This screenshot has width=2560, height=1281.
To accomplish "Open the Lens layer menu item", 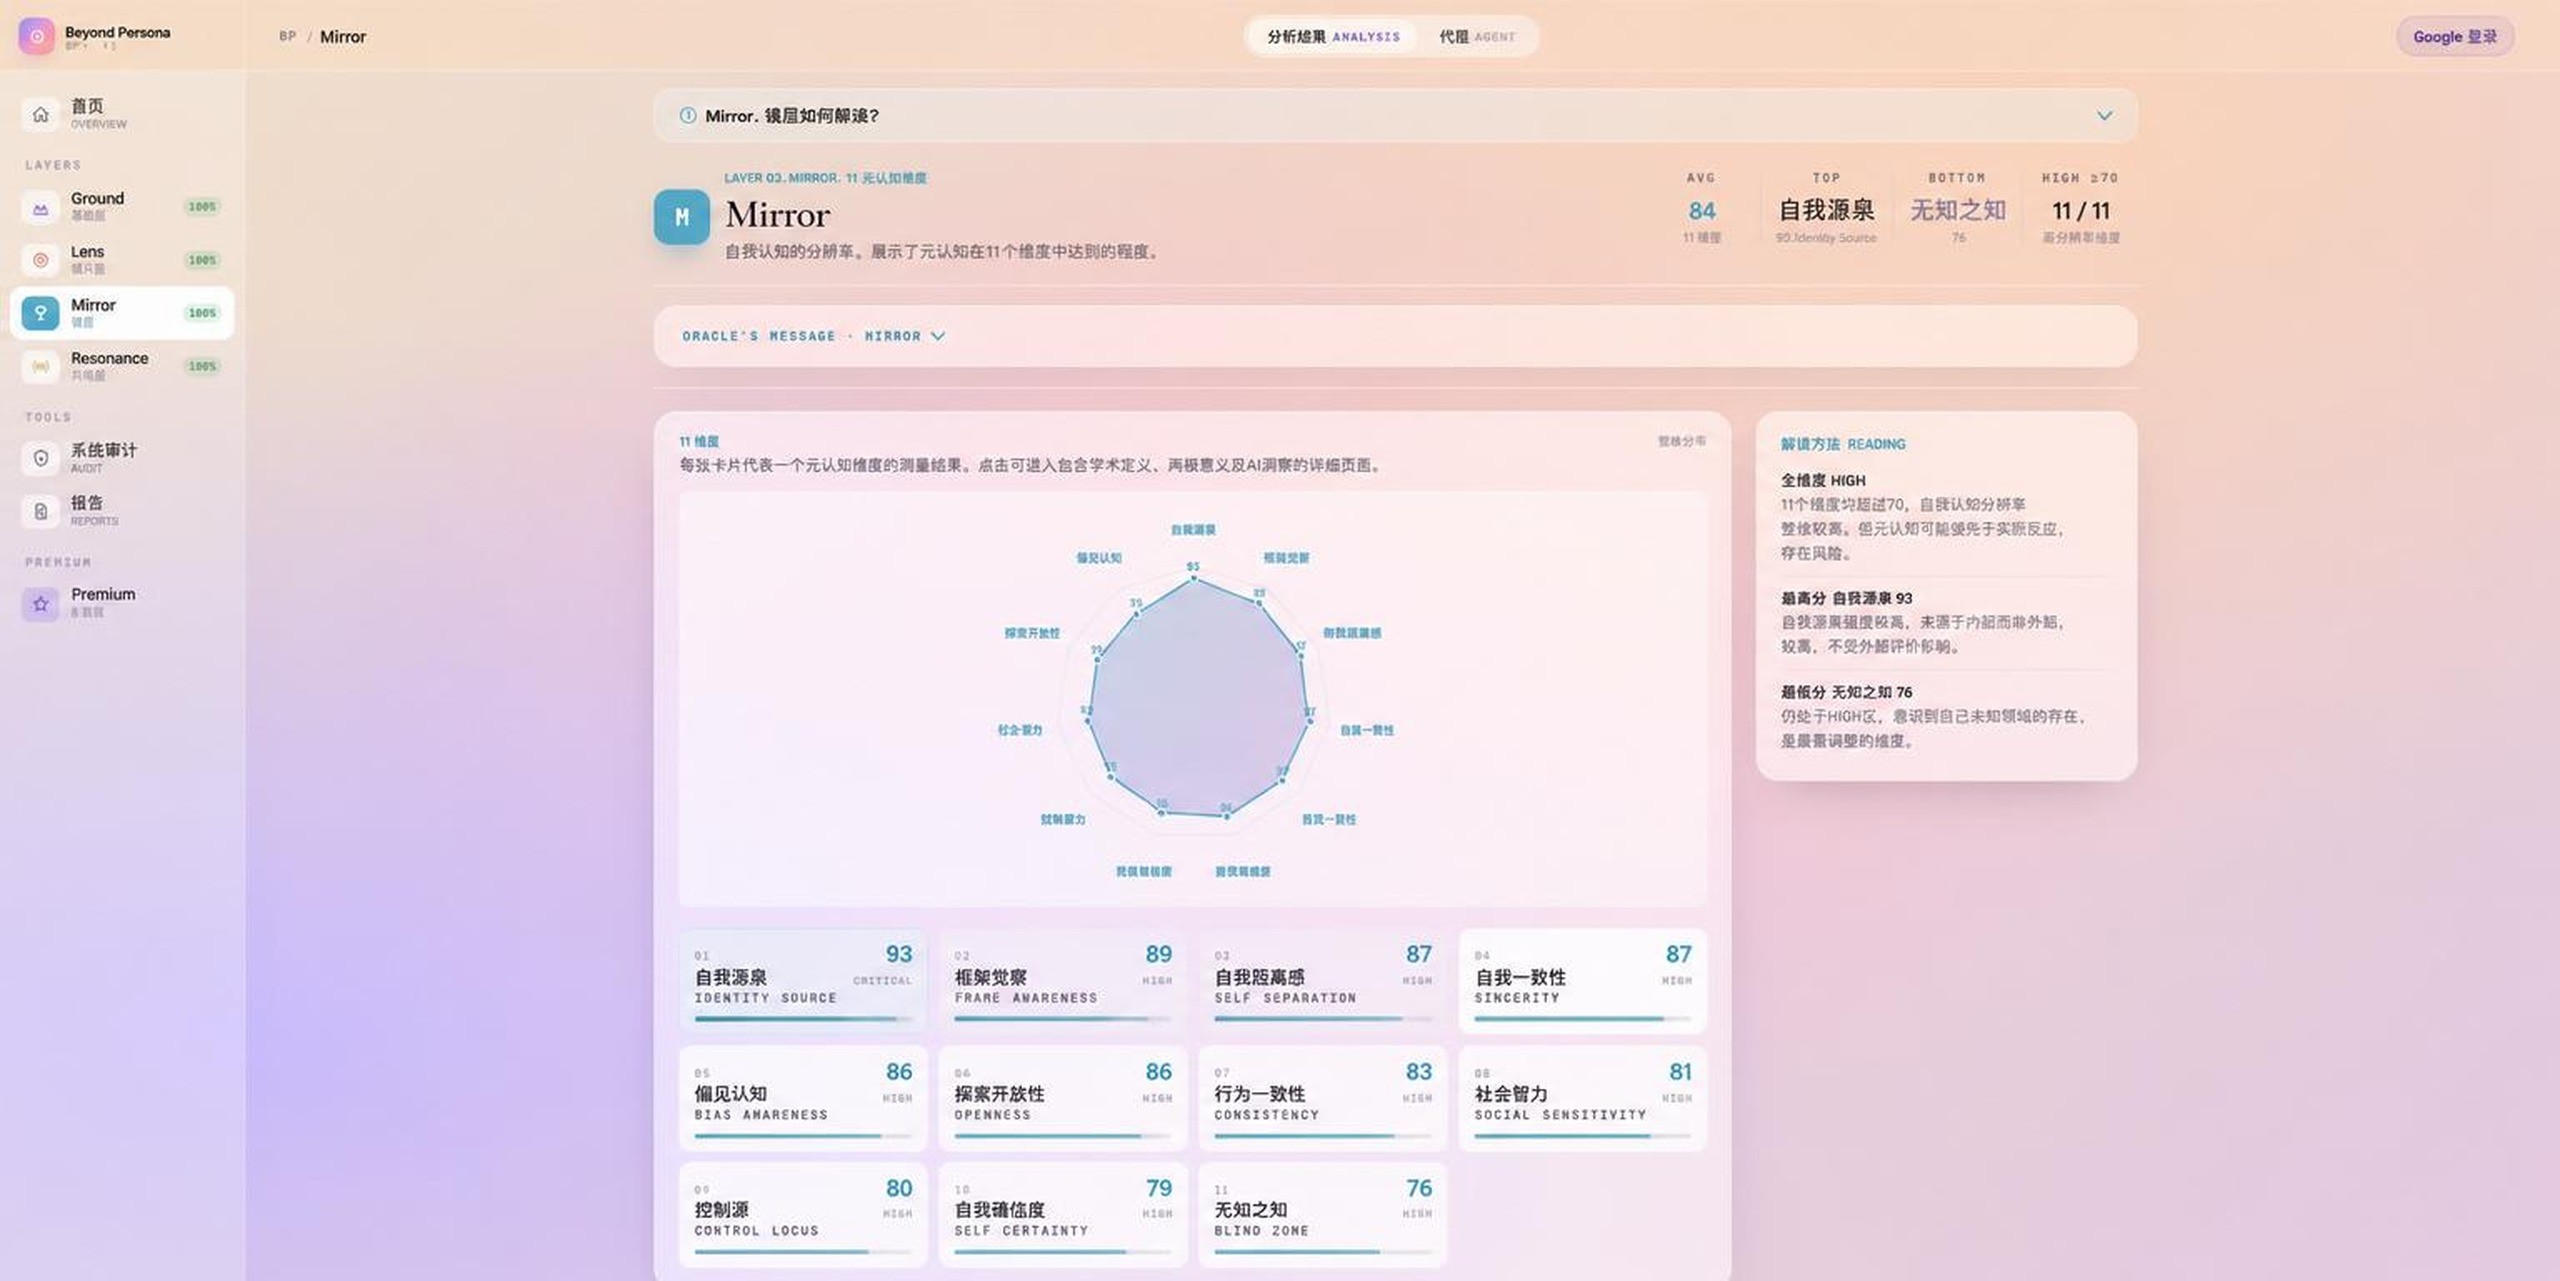I will coord(122,260).
